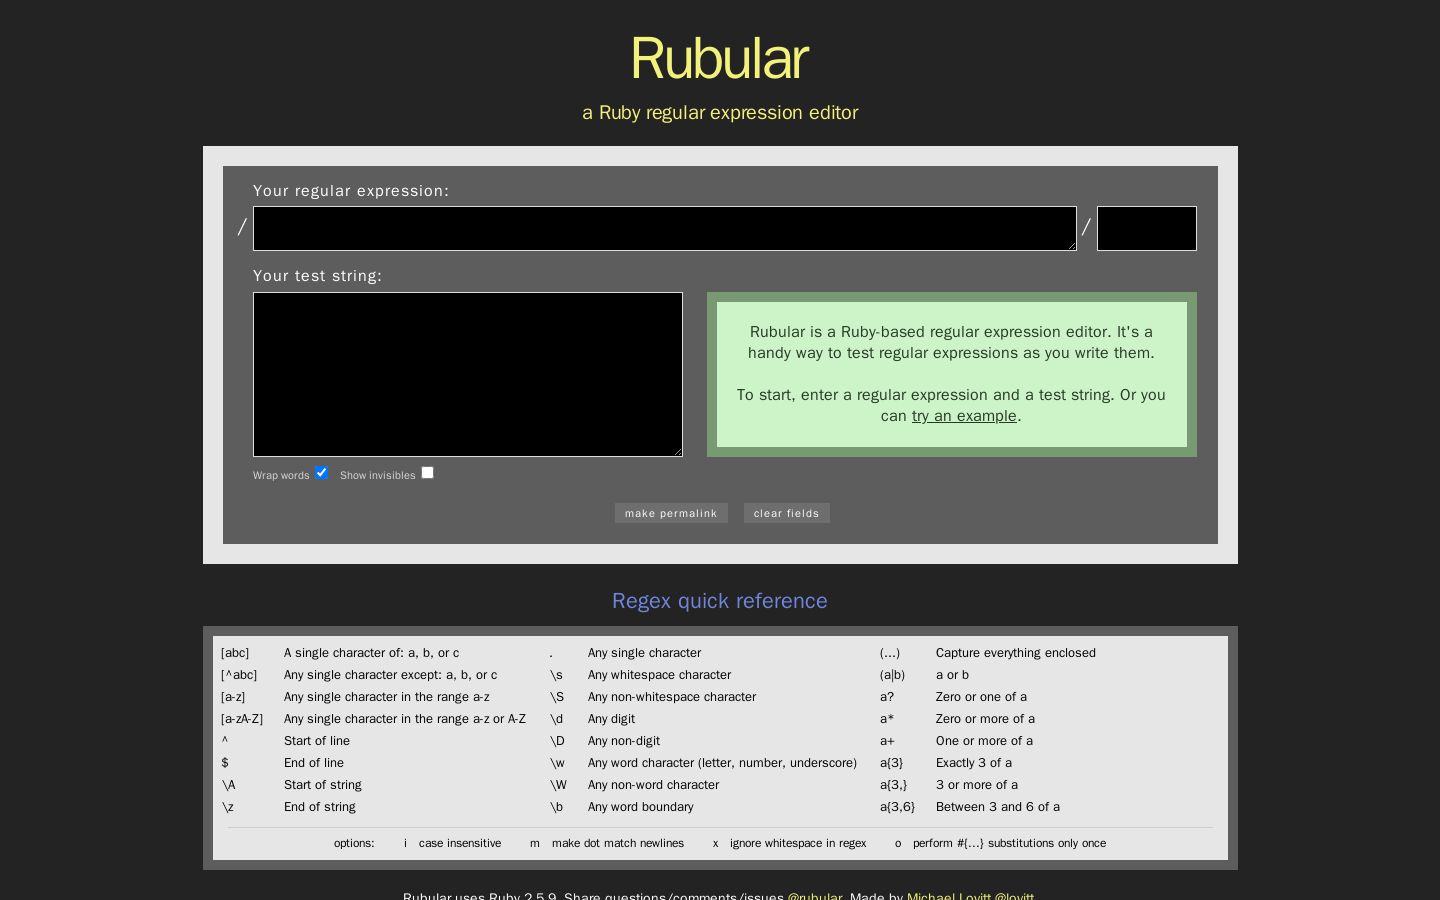This screenshot has height=900, width=1440.
Task: Click the "Your test string:" label
Action: [x=317, y=276]
